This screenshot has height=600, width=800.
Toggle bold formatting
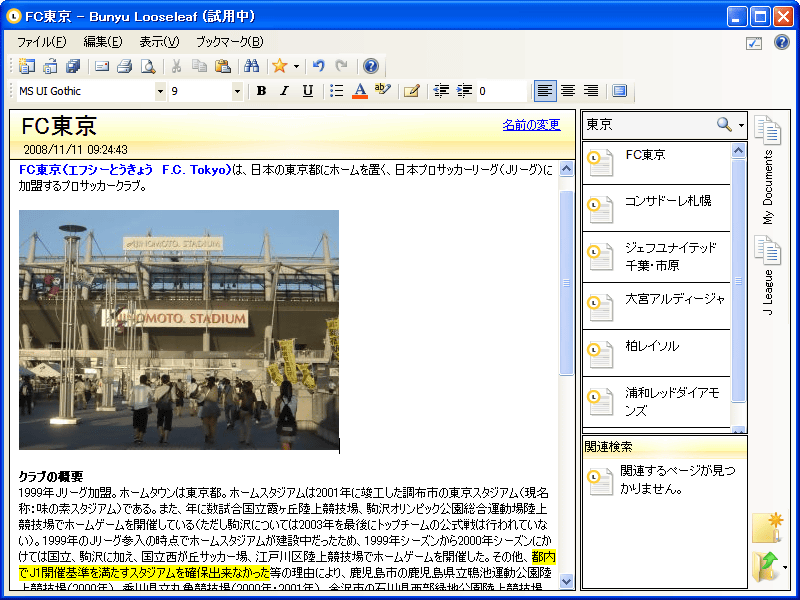262,91
